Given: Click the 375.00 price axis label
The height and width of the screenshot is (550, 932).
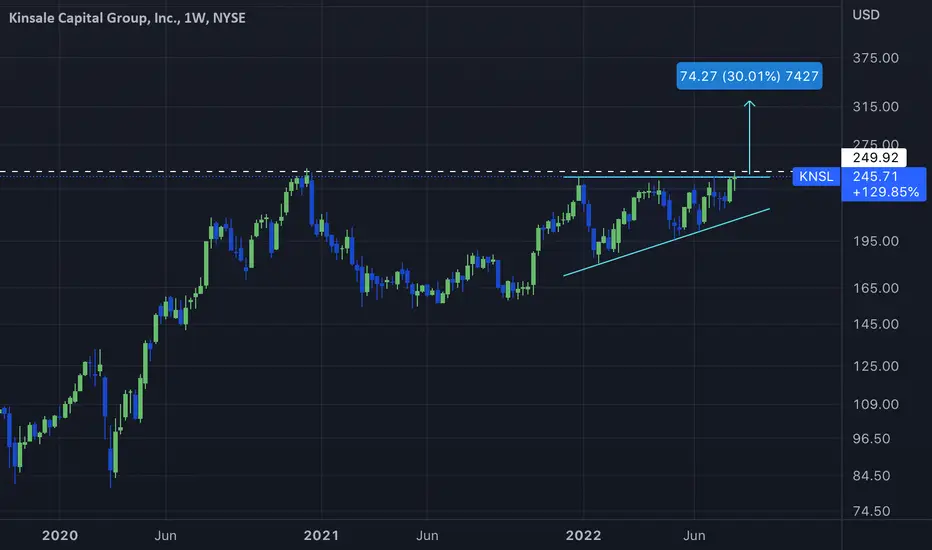Looking at the screenshot, I should click(876, 58).
